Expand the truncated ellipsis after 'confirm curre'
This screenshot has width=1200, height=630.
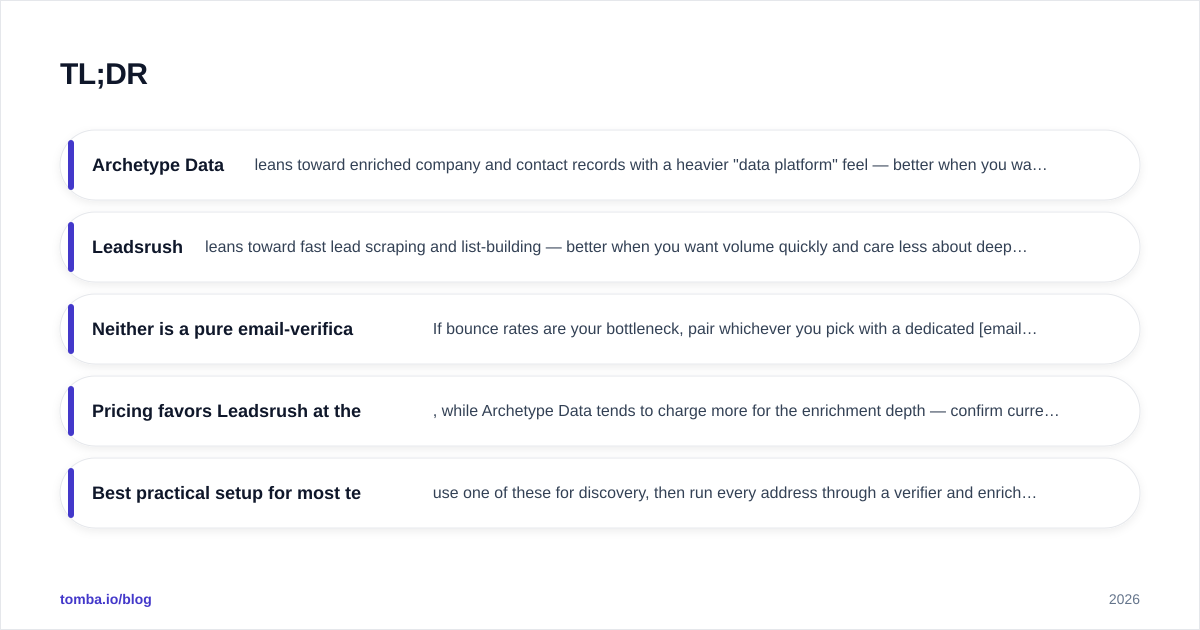(x=1054, y=411)
